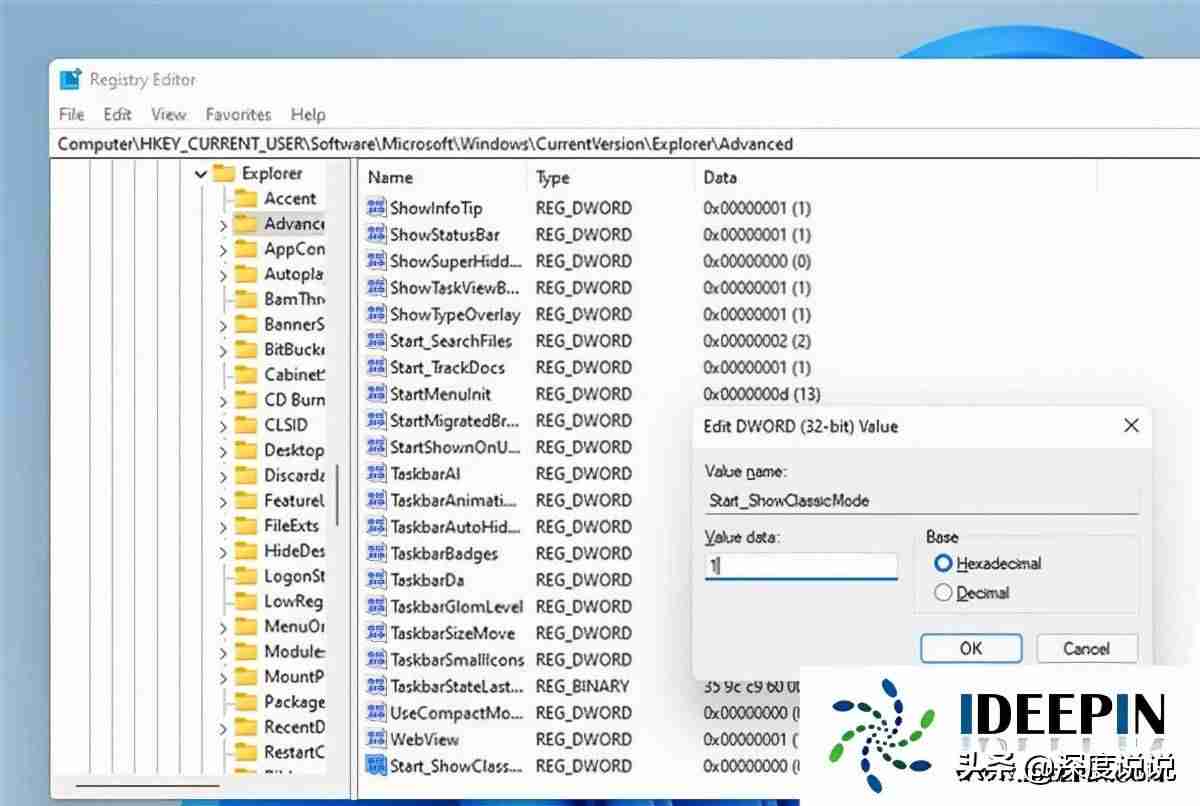Select the TaskbarSmallIcons value name
Image resolution: width=1200 pixels, height=806 pixels.
point(457,660)
